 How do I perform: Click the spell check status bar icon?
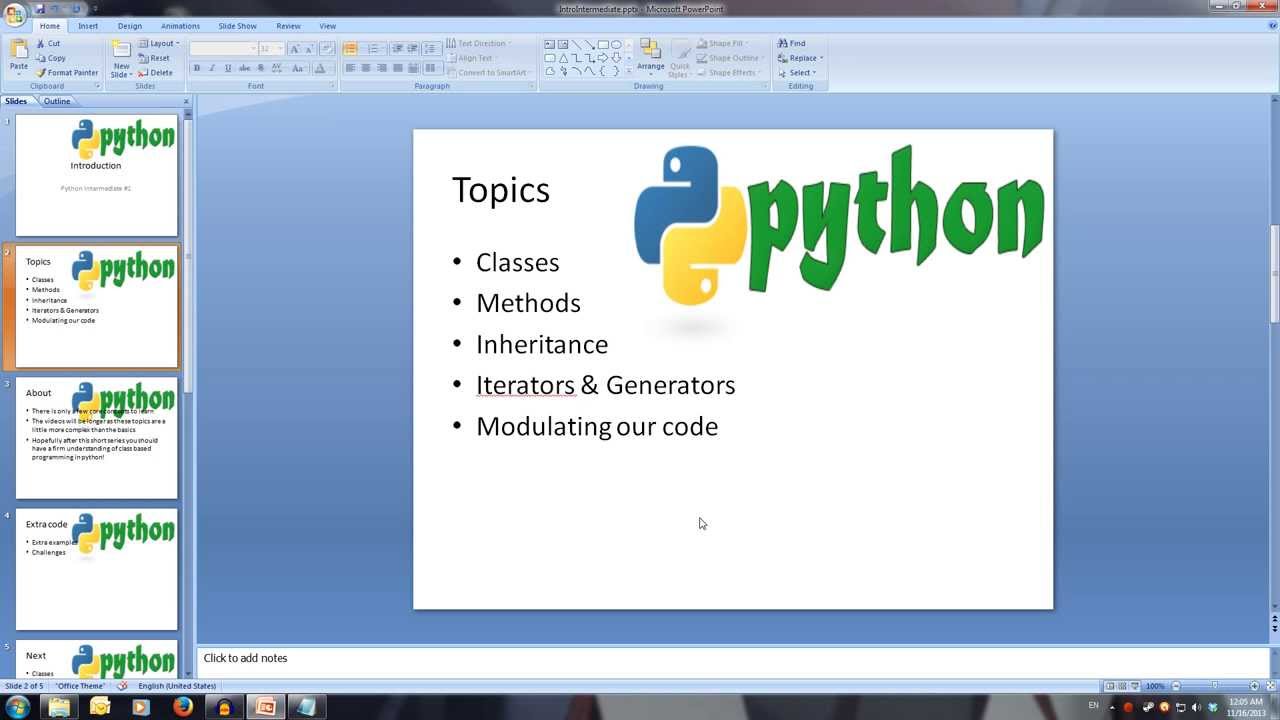click(122, 686)
